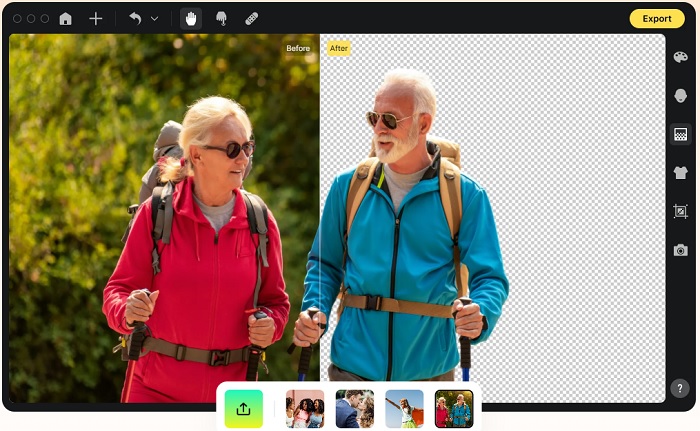The width and height of the screenshot is (700, 431).
Task: Click the After label
Action: 339,48
